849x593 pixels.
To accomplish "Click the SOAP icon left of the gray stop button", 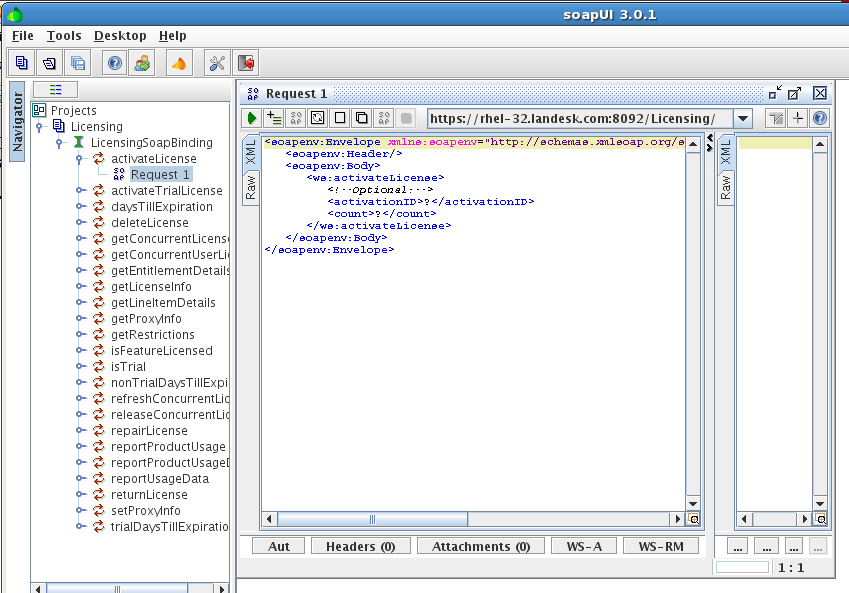I will tap(384, 118).
